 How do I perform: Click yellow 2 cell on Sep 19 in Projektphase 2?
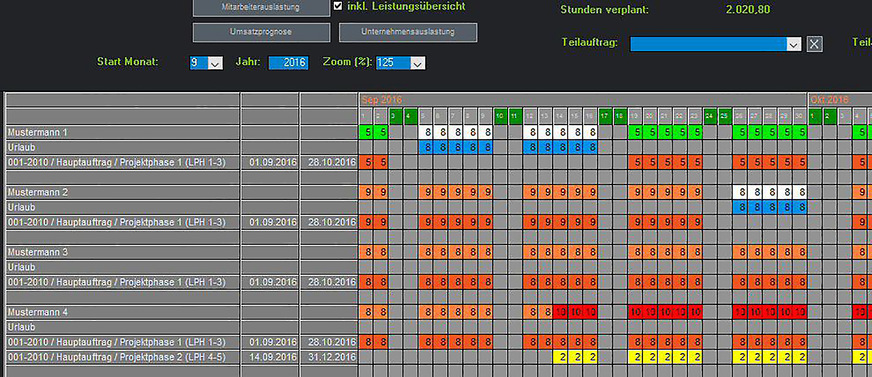point(636,357)
